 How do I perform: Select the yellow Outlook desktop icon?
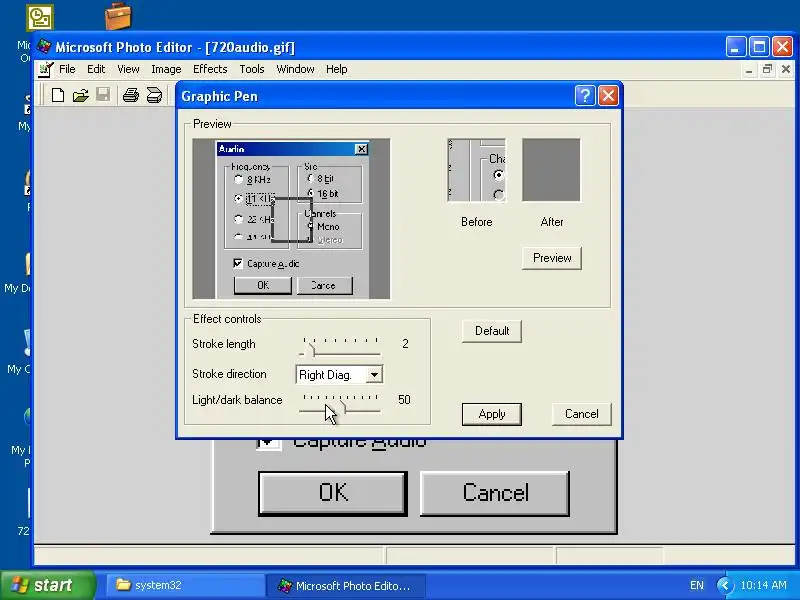click(x=39, y=17)
